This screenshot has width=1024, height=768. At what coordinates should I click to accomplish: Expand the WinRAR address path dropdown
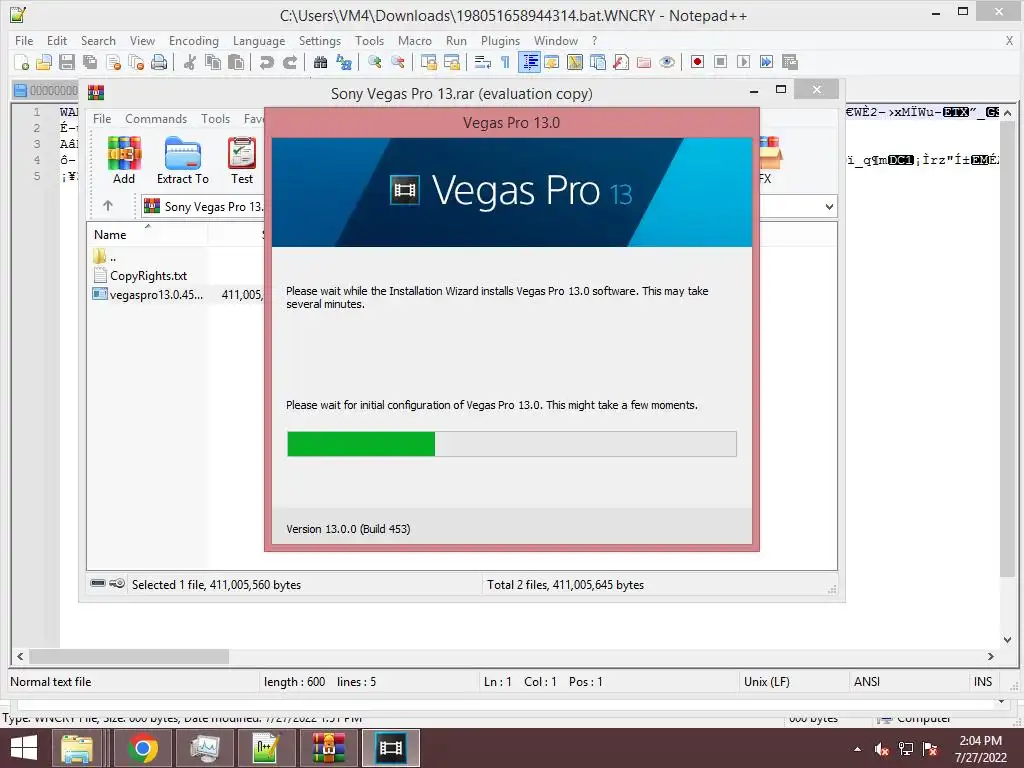pos(829,207)
